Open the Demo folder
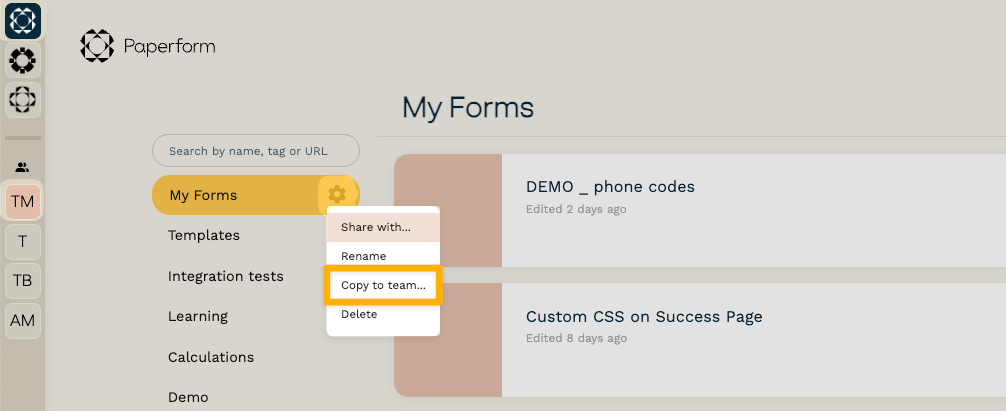The height and width of the screenshot is (411, 1006). 188,397
